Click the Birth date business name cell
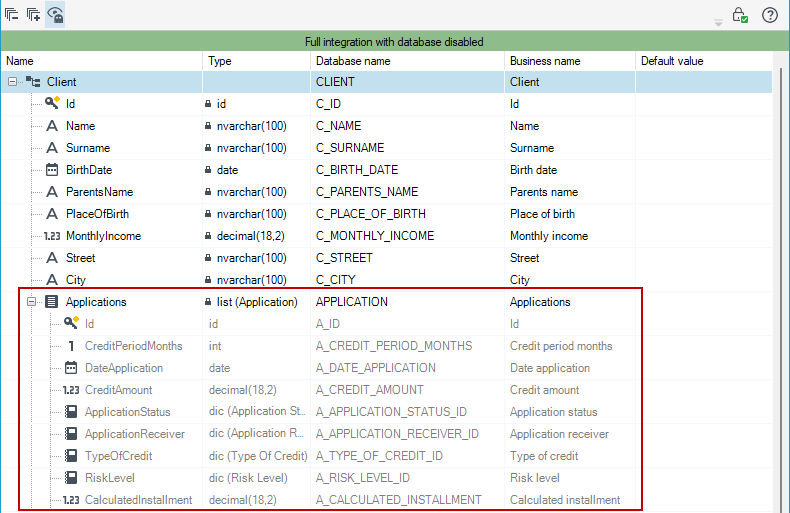This screenshot has height=513, width=790. tap(570, 170)
